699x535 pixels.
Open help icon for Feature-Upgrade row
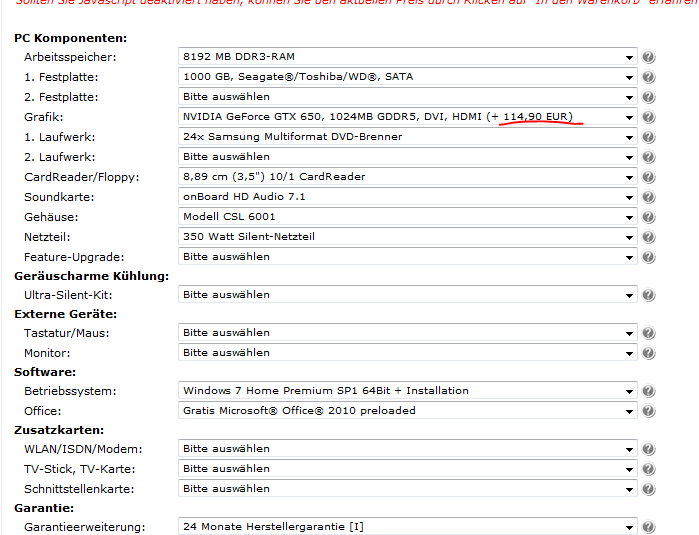[x=649, y=257]
